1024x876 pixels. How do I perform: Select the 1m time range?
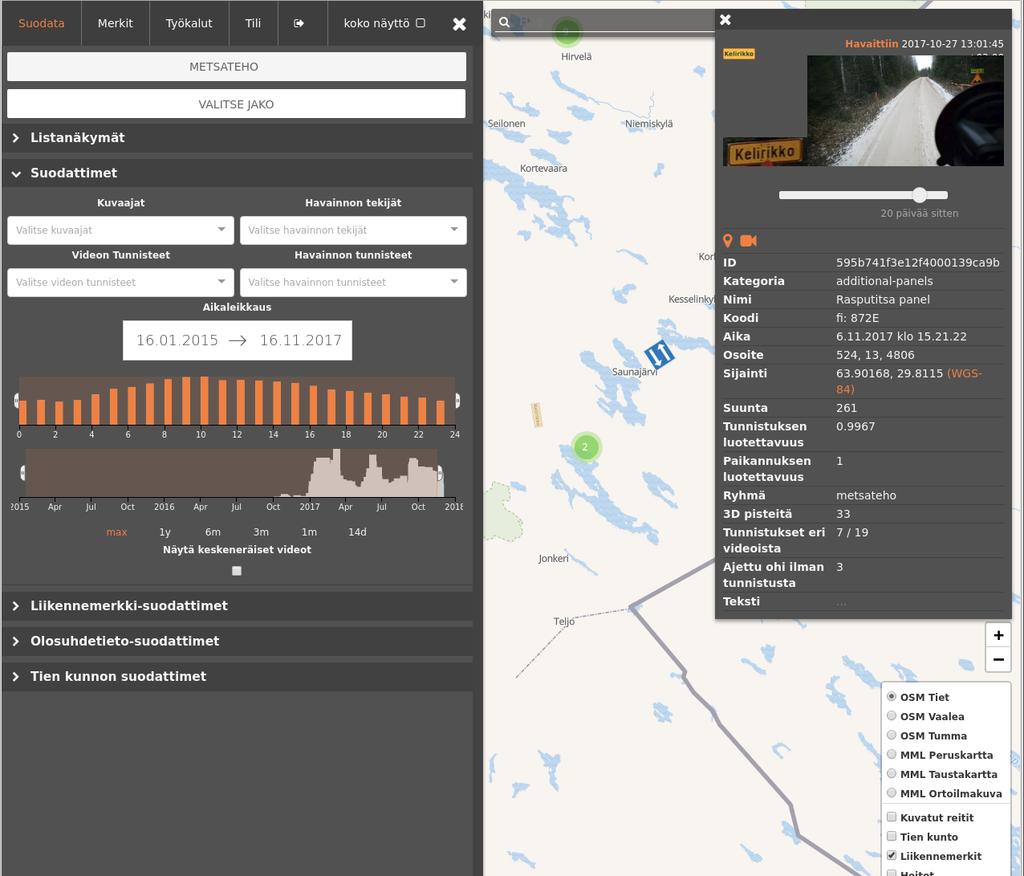pyautogui.click(x=309, y=532)
